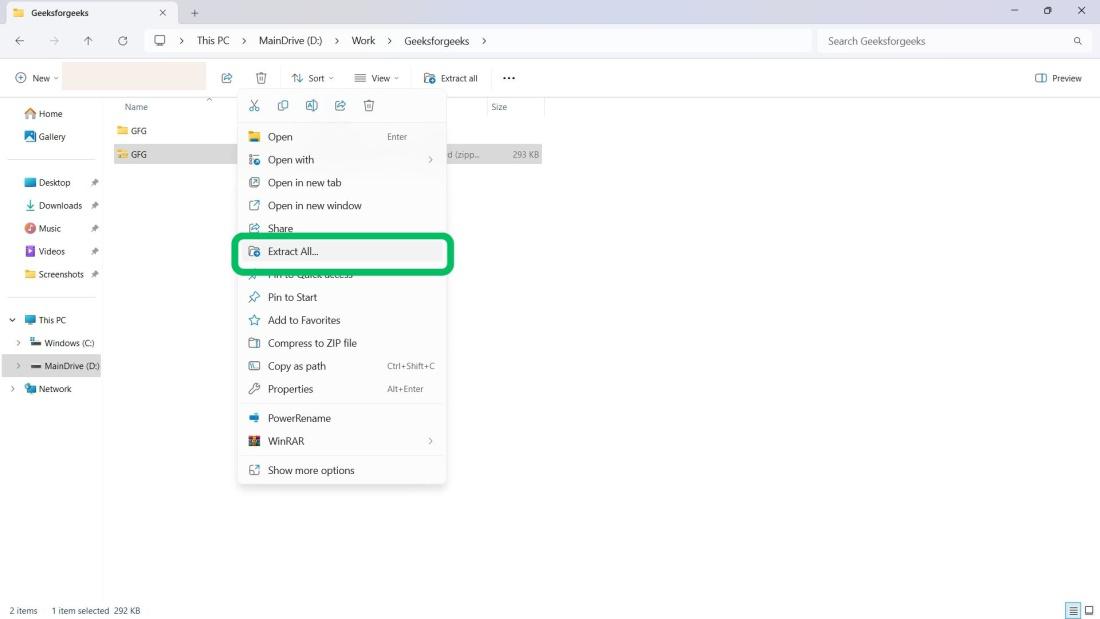This screenshot has width=1100, height=619.
Task: Expand the Network tree node
Action: [x=13, y=389]
